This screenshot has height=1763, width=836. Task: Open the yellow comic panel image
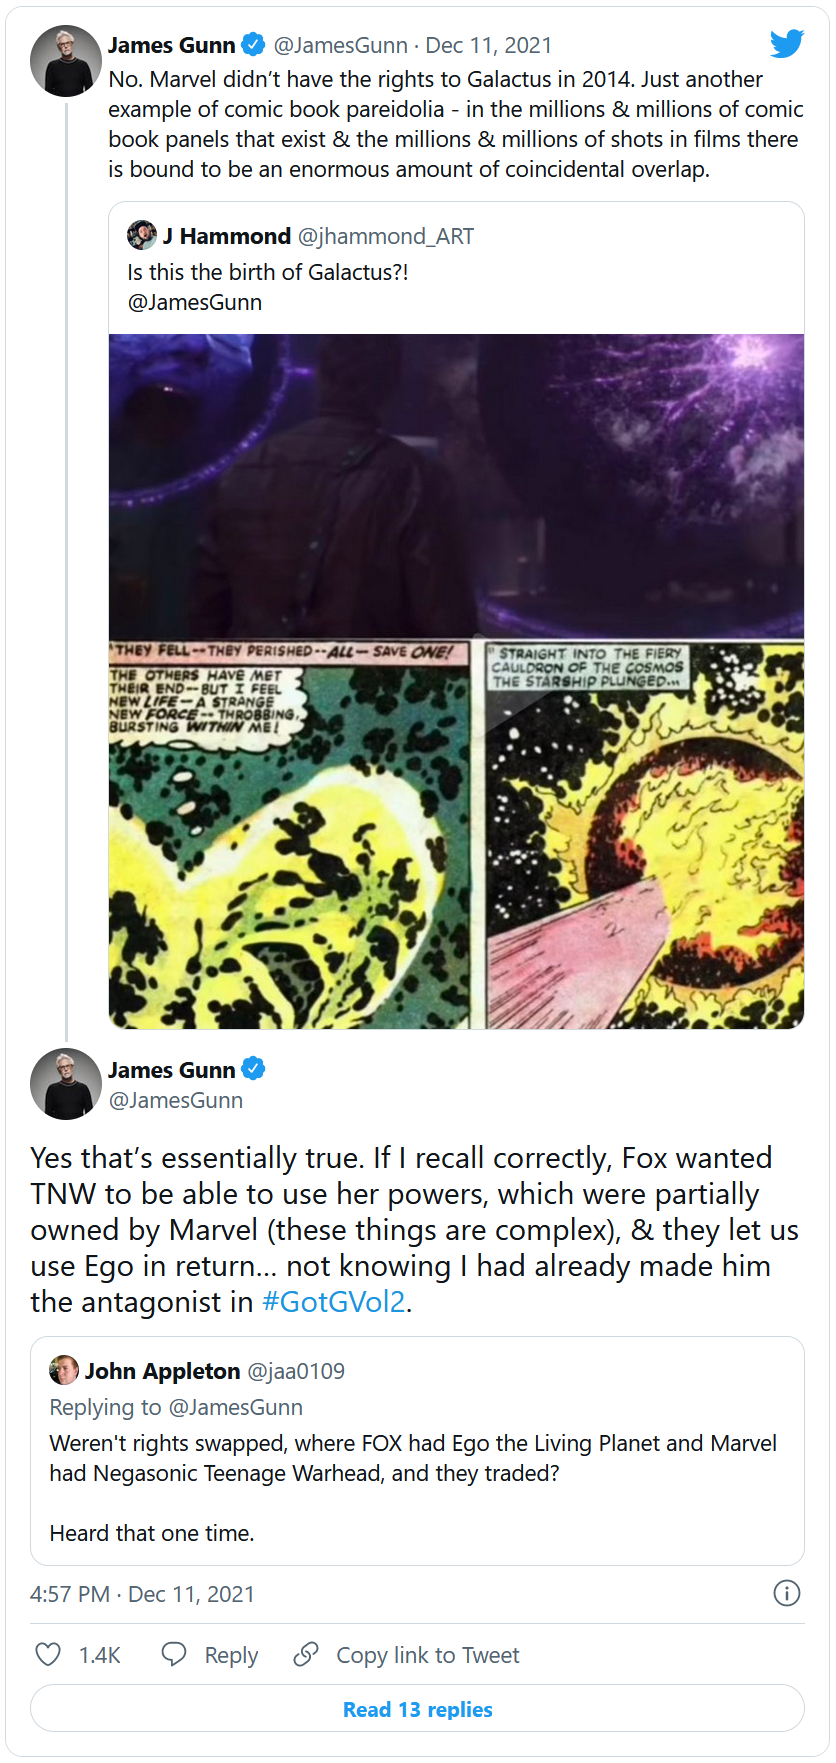[x=456, y=835]
